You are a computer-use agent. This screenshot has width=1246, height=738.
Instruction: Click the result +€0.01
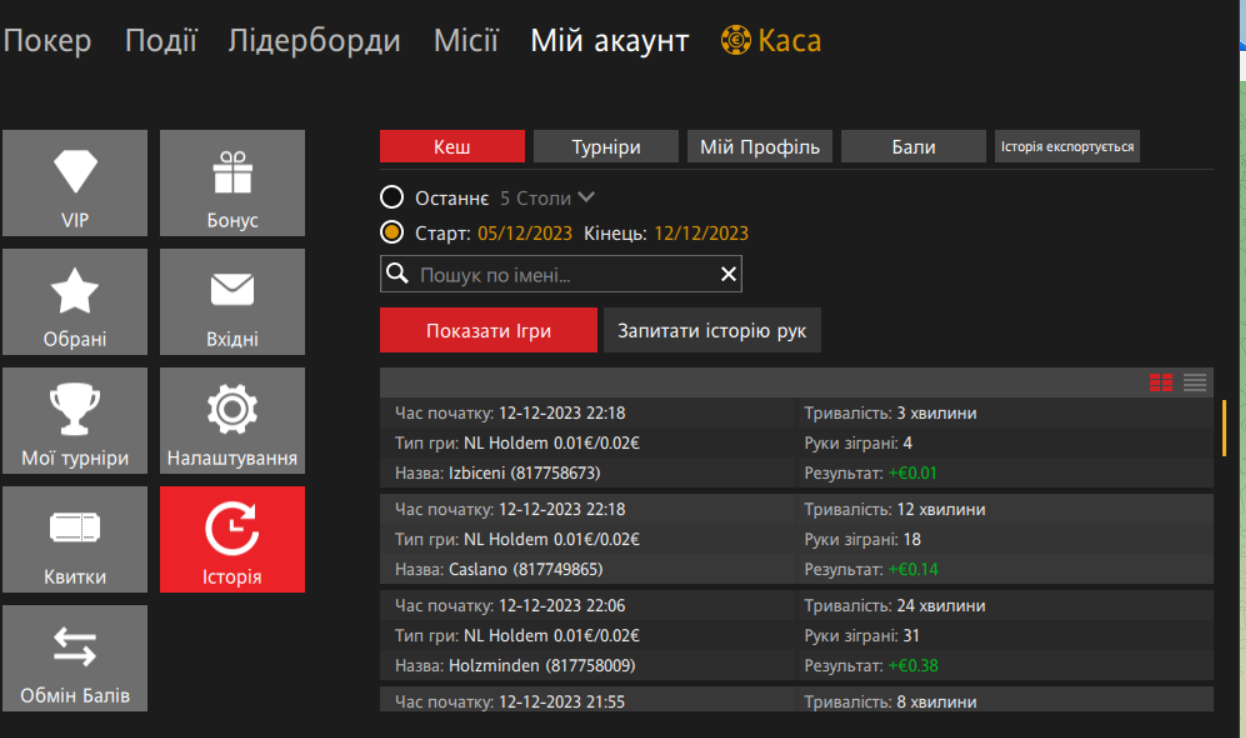(913, 473)
